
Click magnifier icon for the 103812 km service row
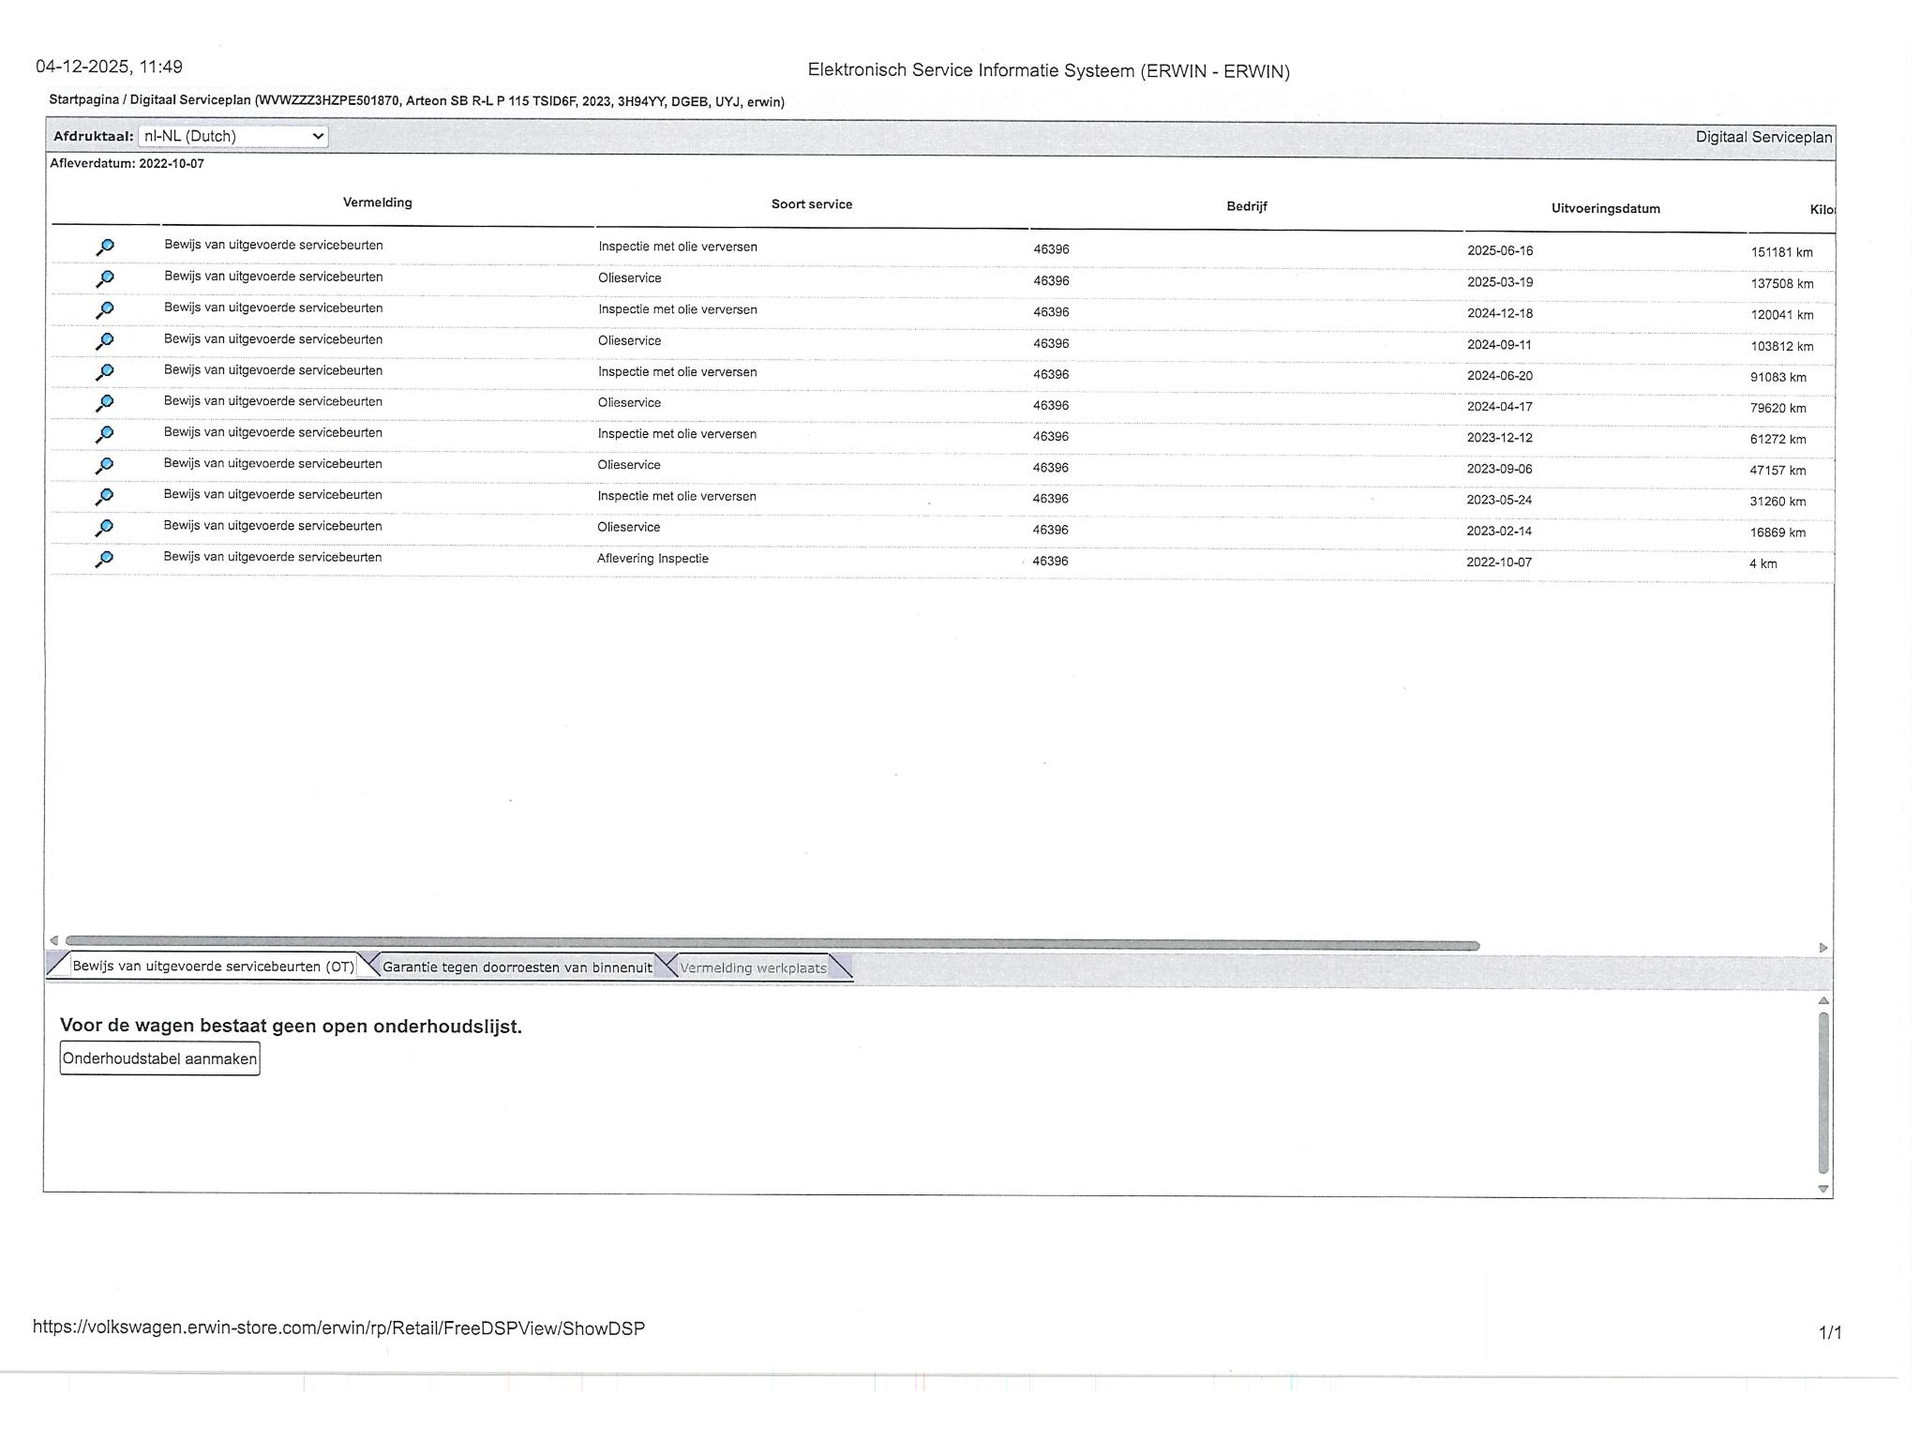tap(104, 341)
